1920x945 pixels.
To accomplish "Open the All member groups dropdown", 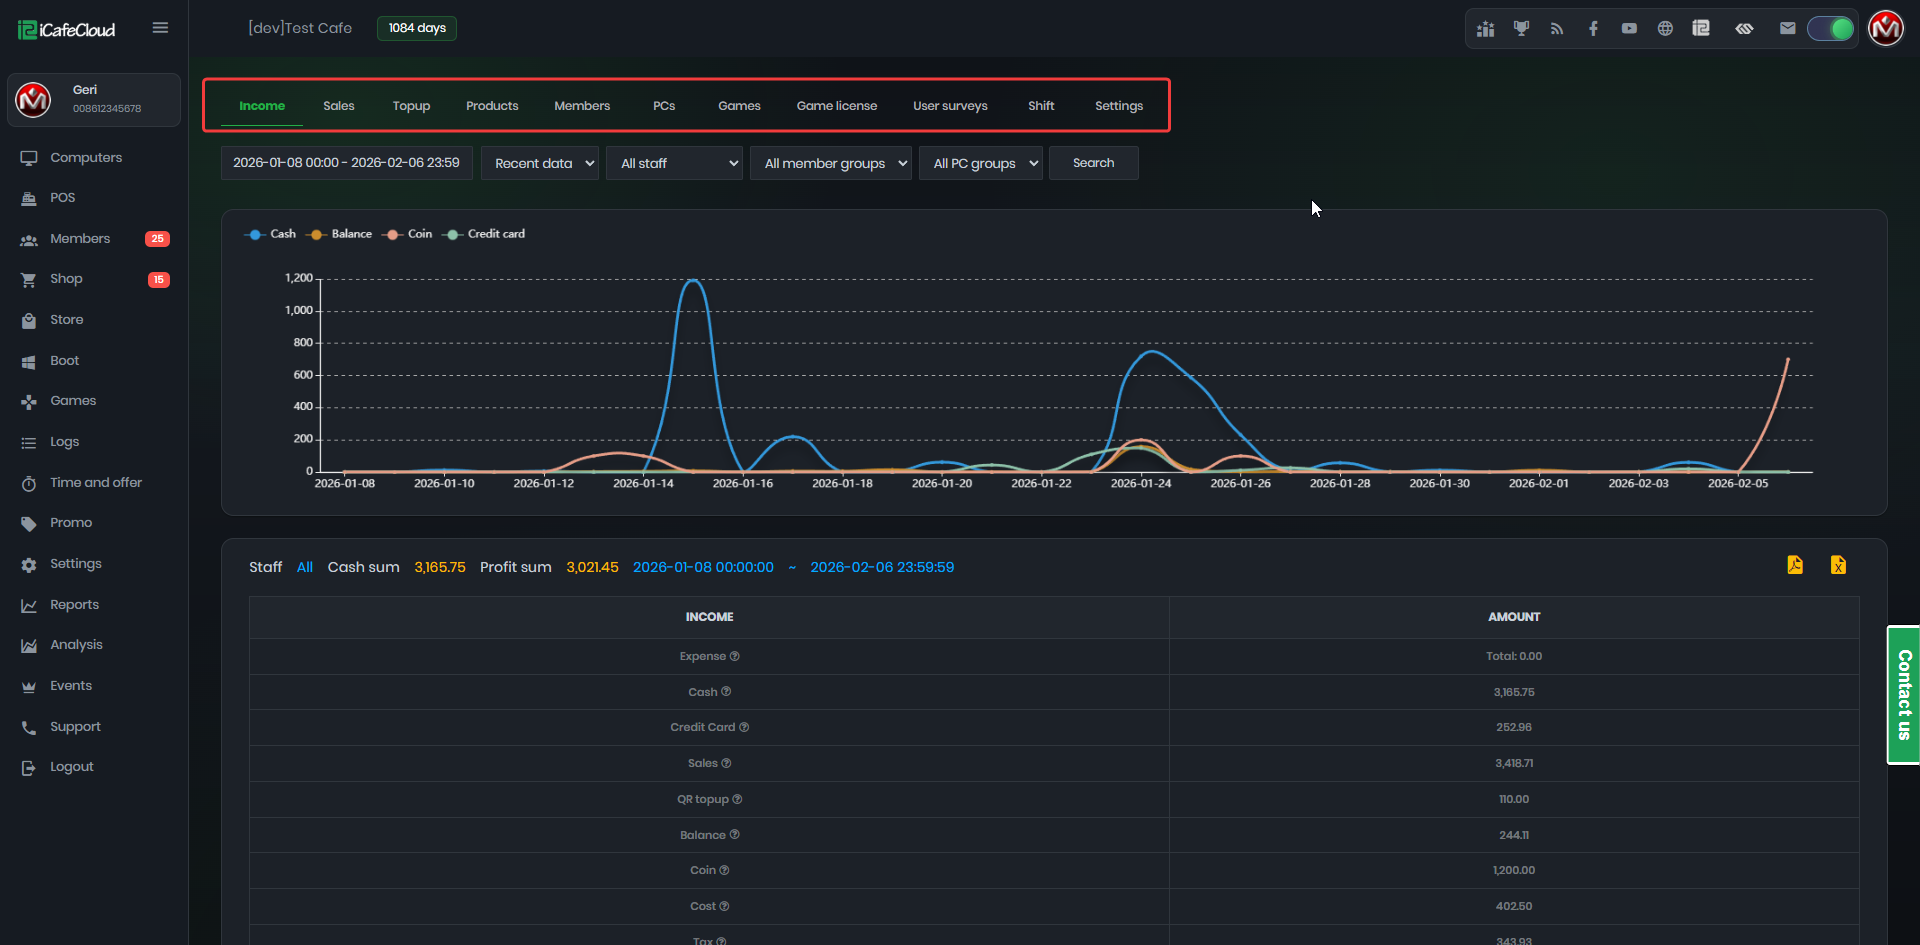I will [x=830, y=163].
